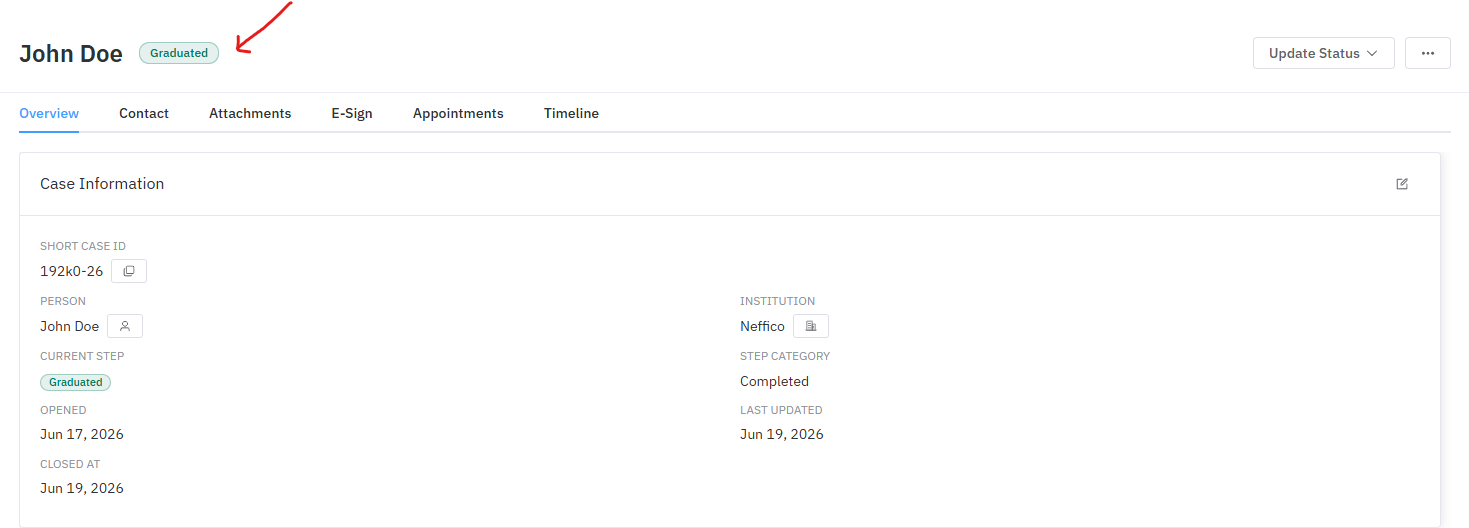Click the Graduated badge beside the name header

[179, 53]
